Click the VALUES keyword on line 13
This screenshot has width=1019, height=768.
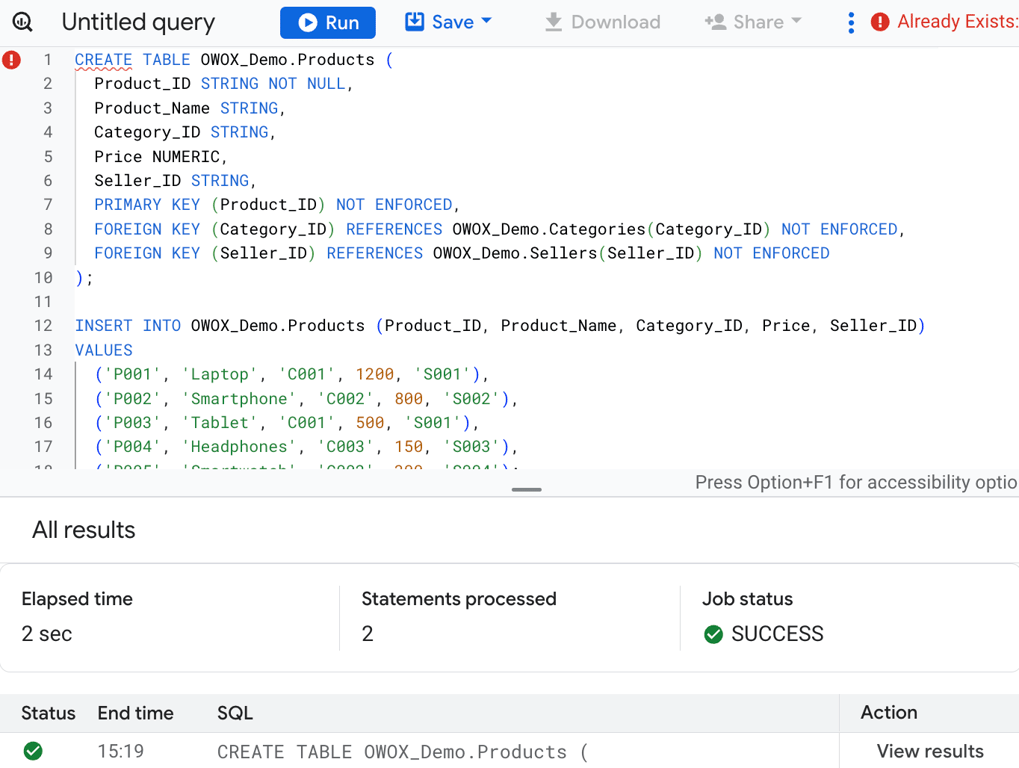point(103,350)
